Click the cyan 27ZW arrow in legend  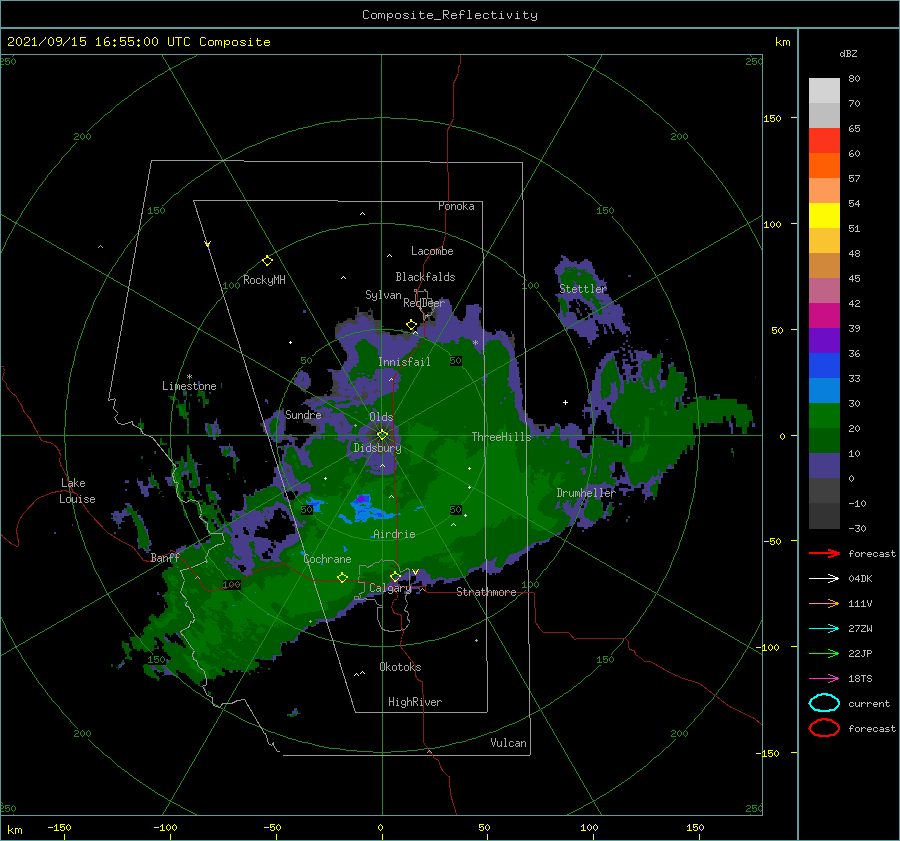(x=824, y=628)
